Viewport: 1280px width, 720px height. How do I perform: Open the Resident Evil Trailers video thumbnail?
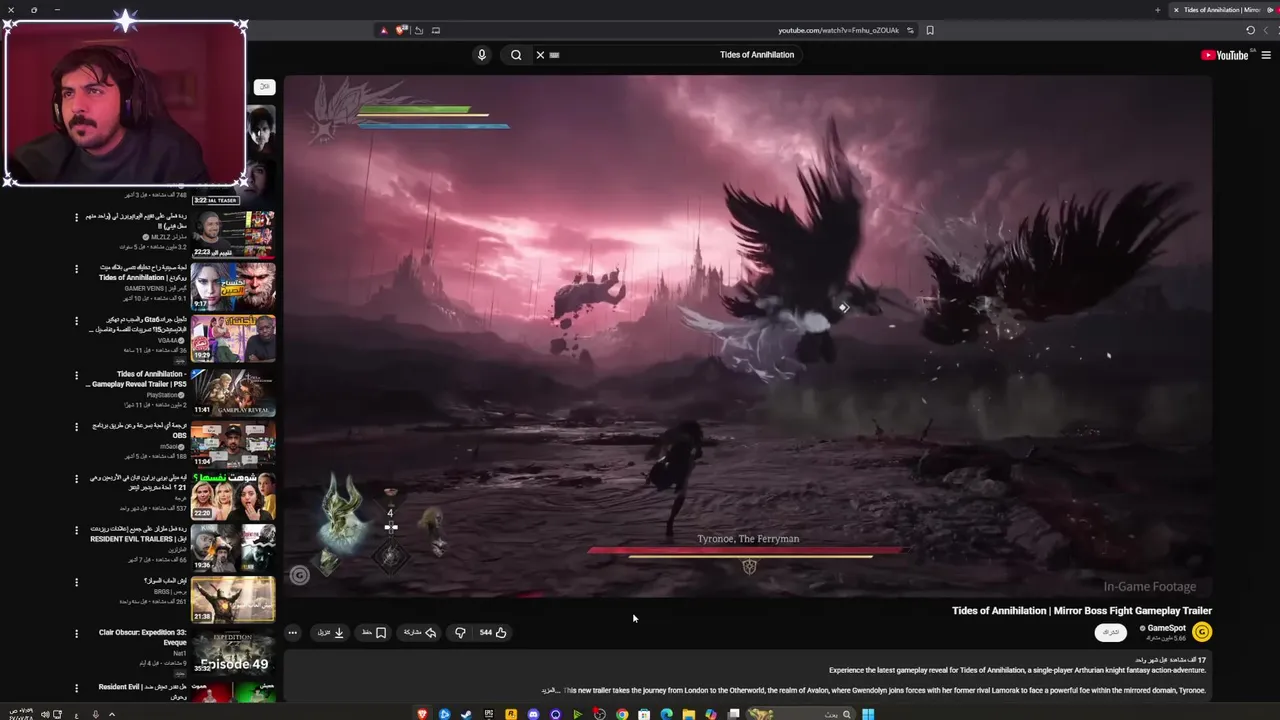[233, 547]
